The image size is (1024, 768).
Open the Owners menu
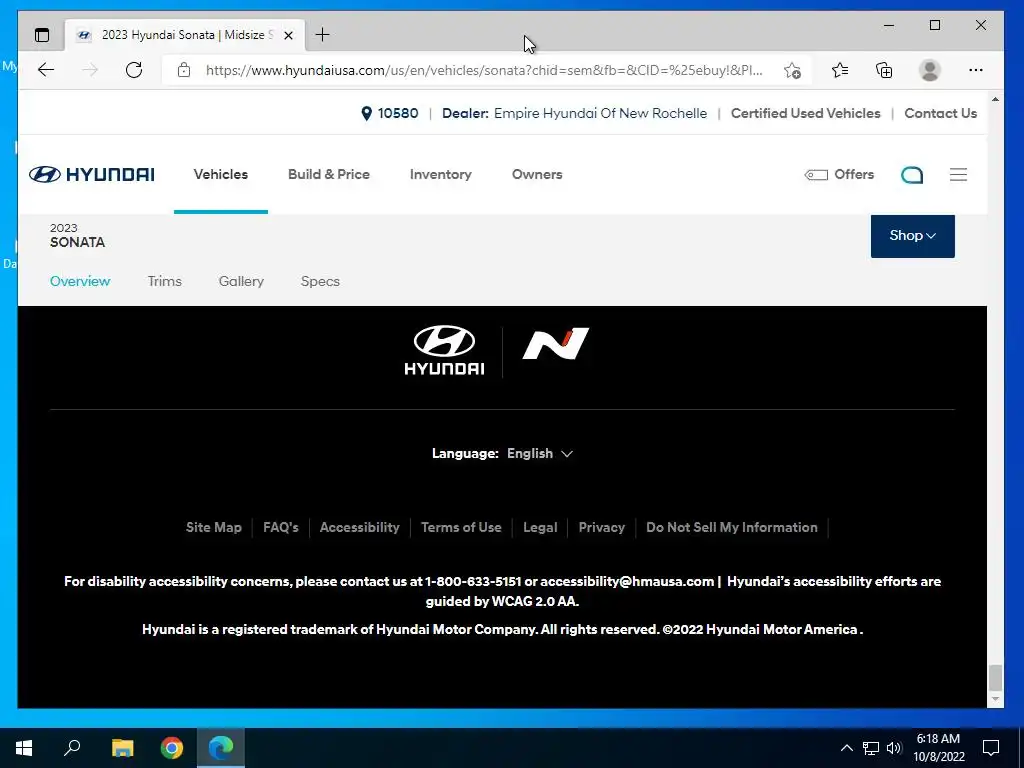(x=537, y=174)
